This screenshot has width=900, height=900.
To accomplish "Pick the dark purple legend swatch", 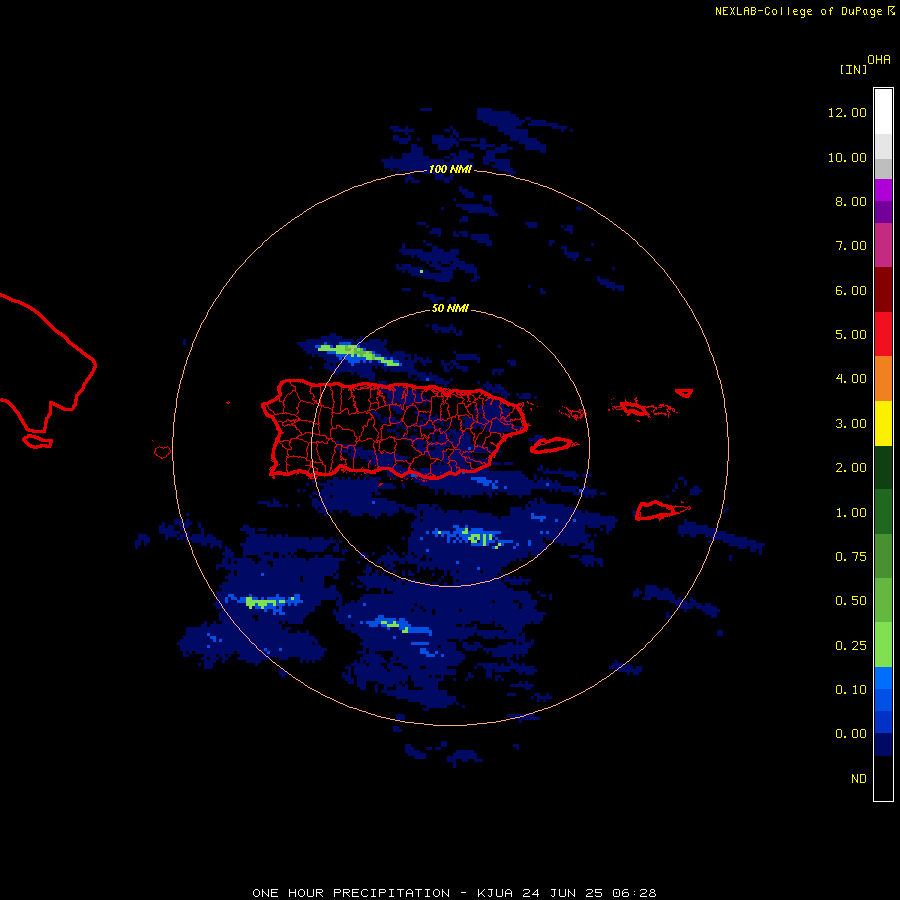I will tap(883, 212).
